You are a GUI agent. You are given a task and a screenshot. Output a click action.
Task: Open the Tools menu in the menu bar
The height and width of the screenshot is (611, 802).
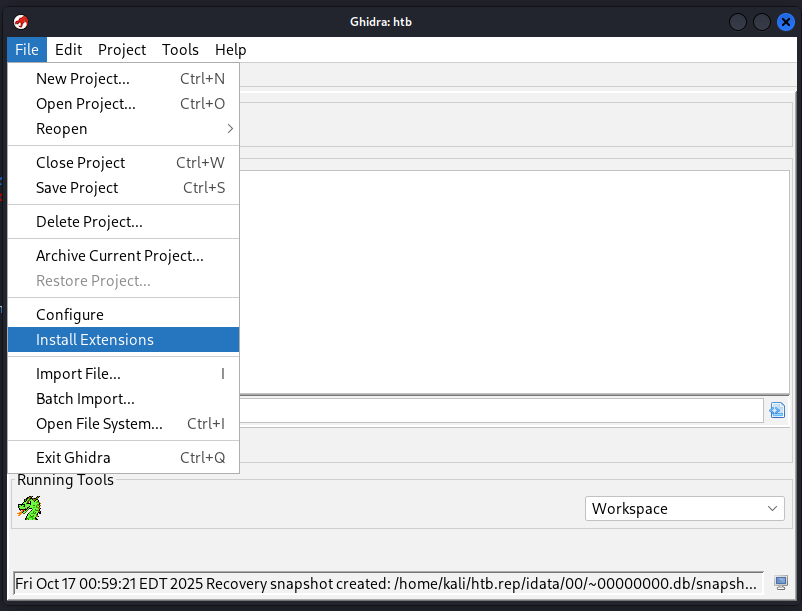pos(180,50)
